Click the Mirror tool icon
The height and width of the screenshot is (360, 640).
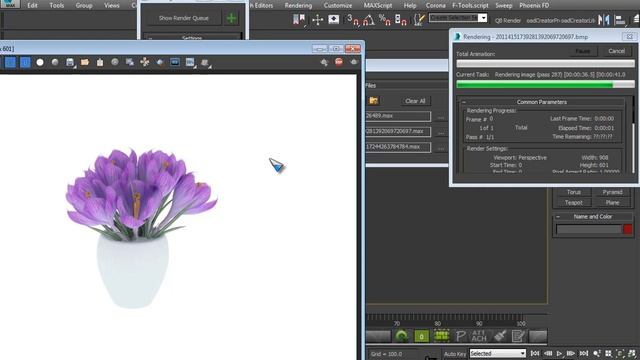coord(604,20)
